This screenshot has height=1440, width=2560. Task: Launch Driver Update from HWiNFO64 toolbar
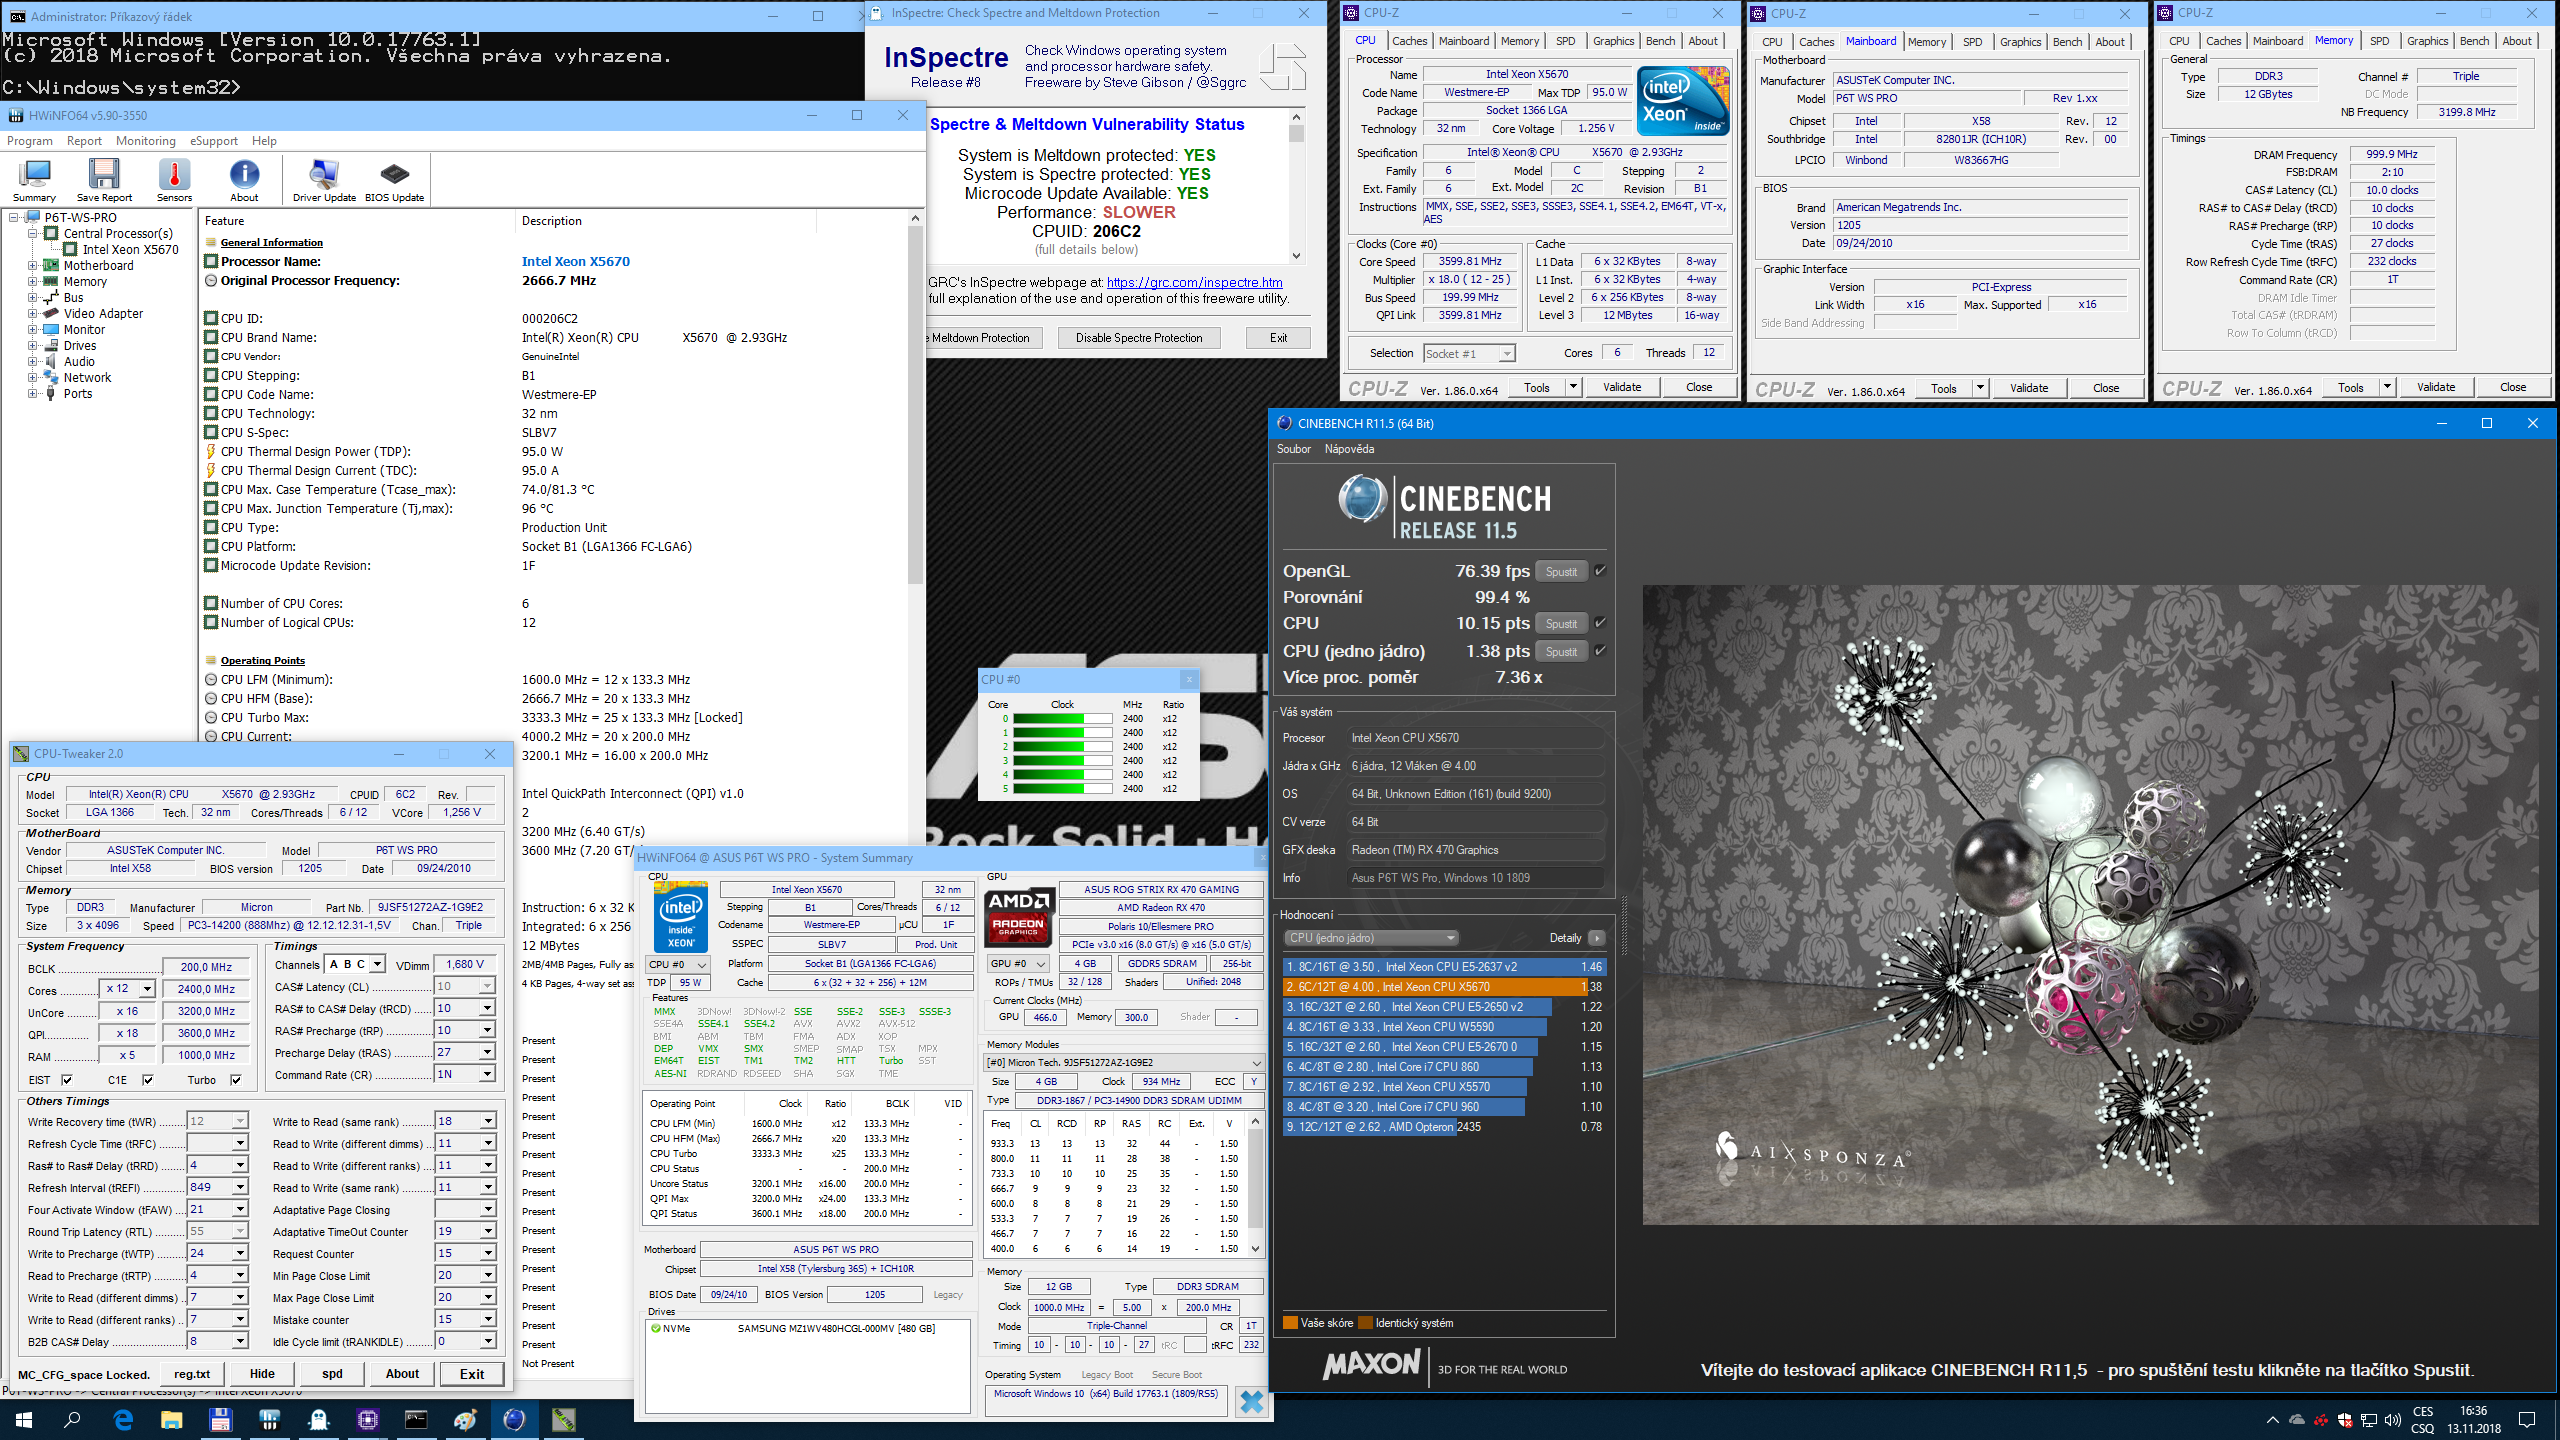tap(324, 180)
